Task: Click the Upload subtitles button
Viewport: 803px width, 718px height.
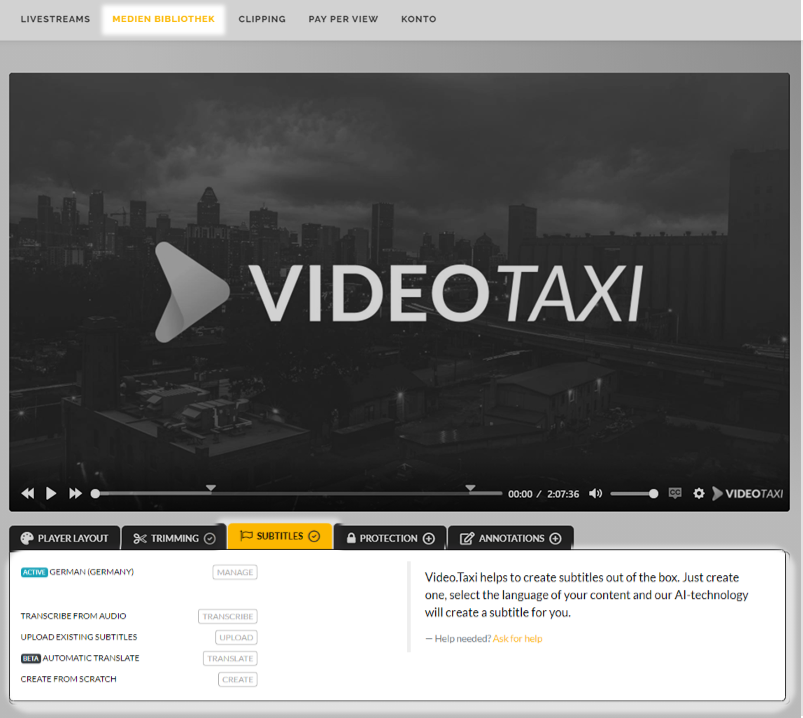Action: [x=236, y=637]
